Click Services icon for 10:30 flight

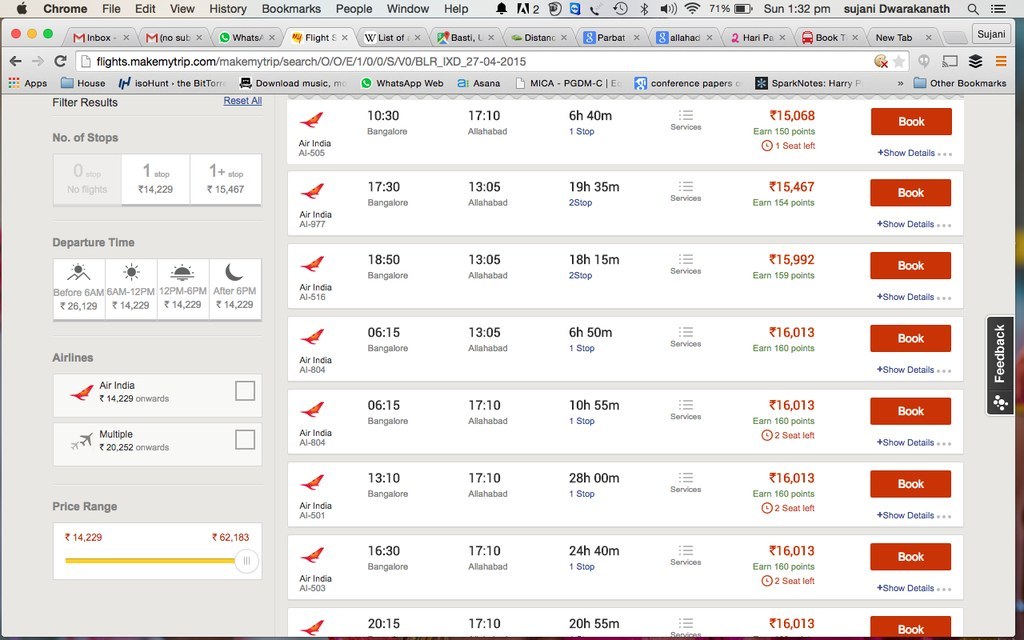tap(686, 116)
